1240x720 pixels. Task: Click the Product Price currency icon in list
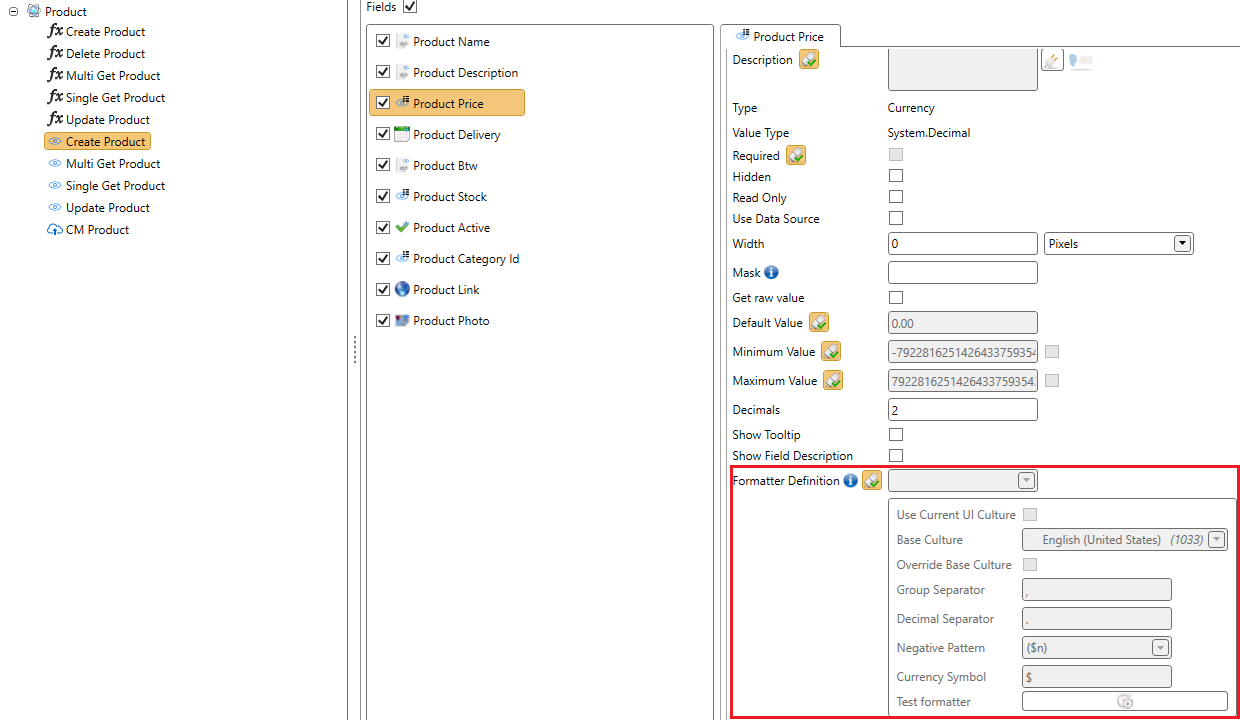click(x=402, y=103)
